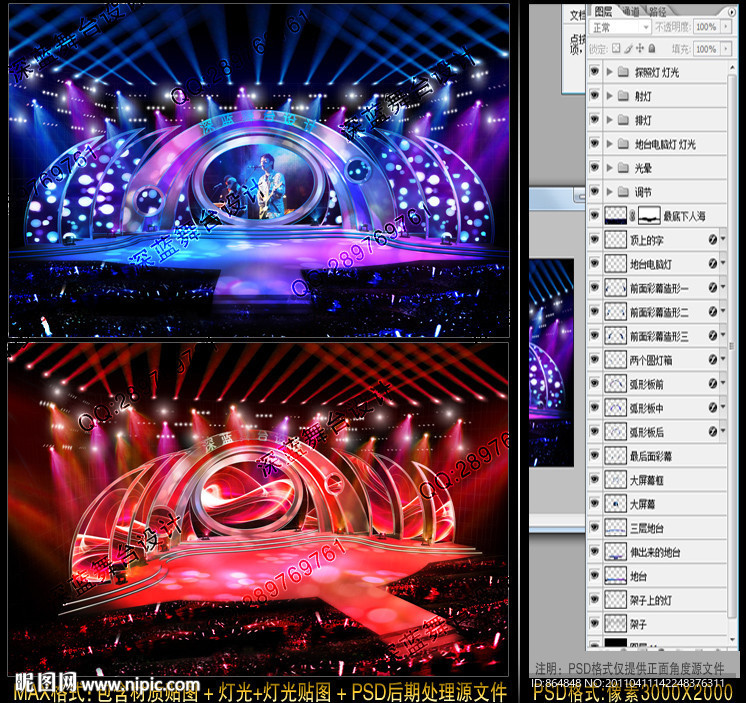Viewport: 746px width, 703px height.
Task: Click the lock position move icon
Action: click(x=642, y=48)
